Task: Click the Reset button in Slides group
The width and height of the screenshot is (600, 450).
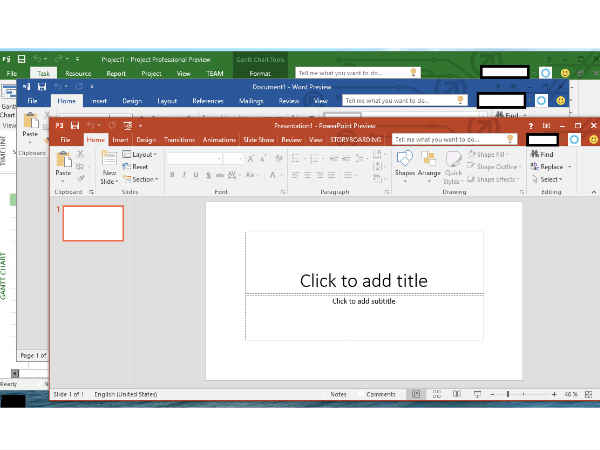Action: coord(139,167)
